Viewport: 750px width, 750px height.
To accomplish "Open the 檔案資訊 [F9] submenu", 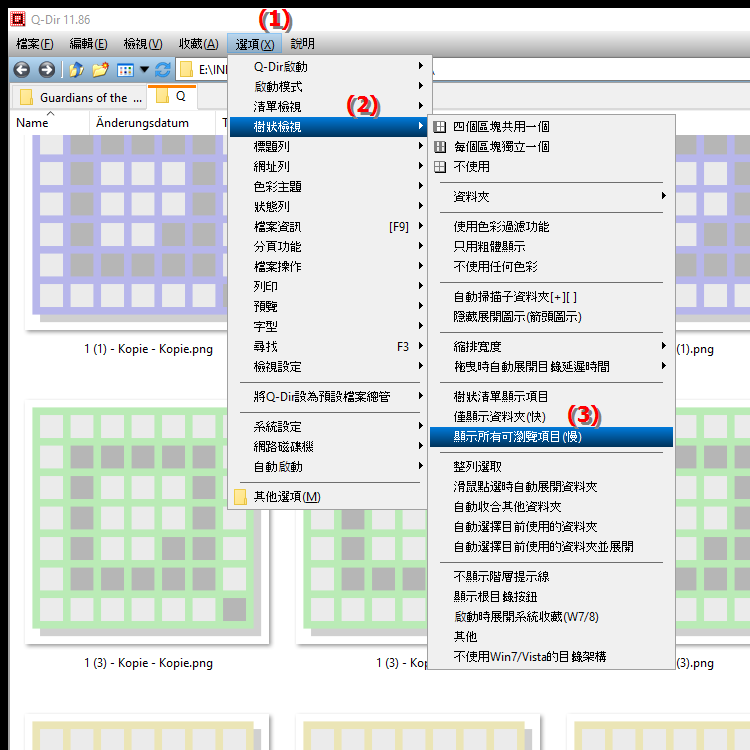I will 330,227.
